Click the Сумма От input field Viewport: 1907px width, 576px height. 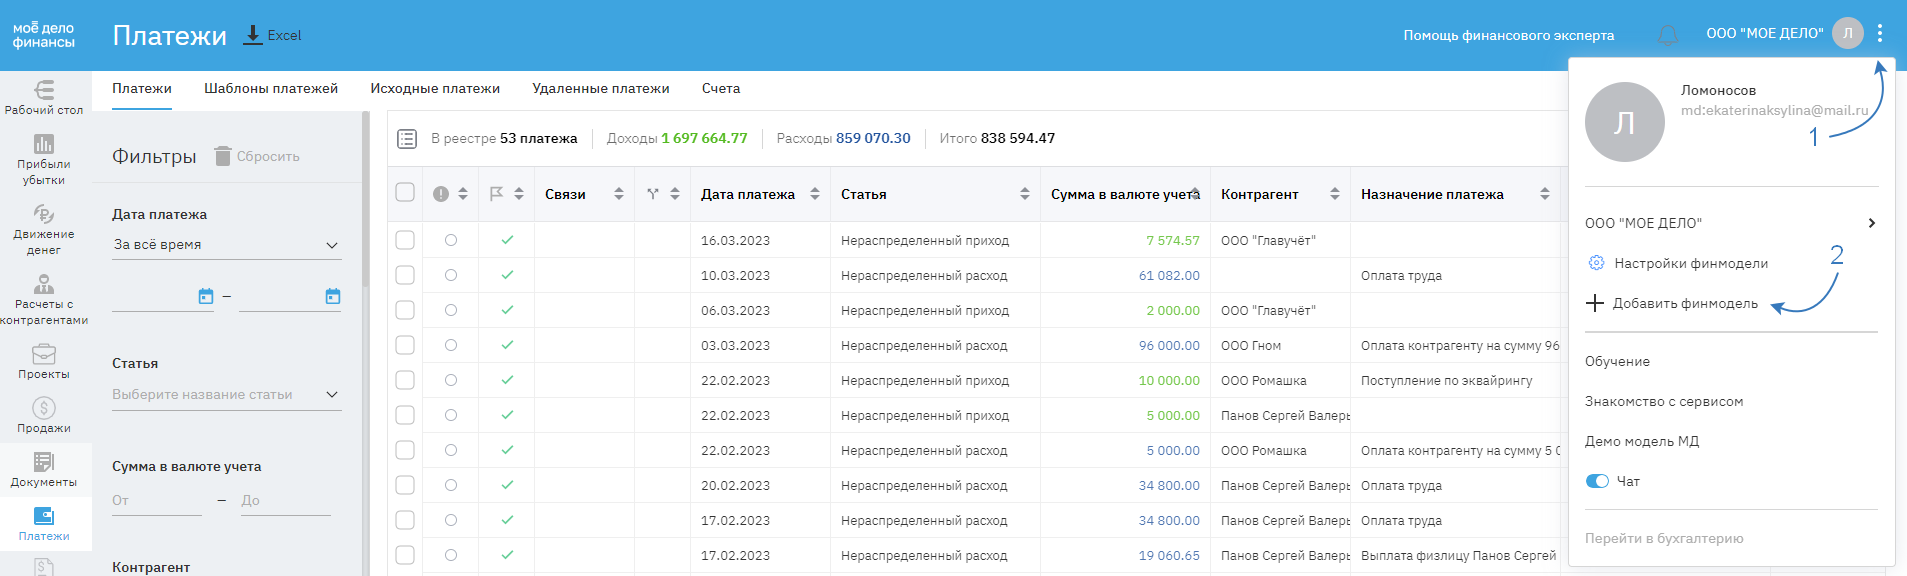[x=156, y=501]
